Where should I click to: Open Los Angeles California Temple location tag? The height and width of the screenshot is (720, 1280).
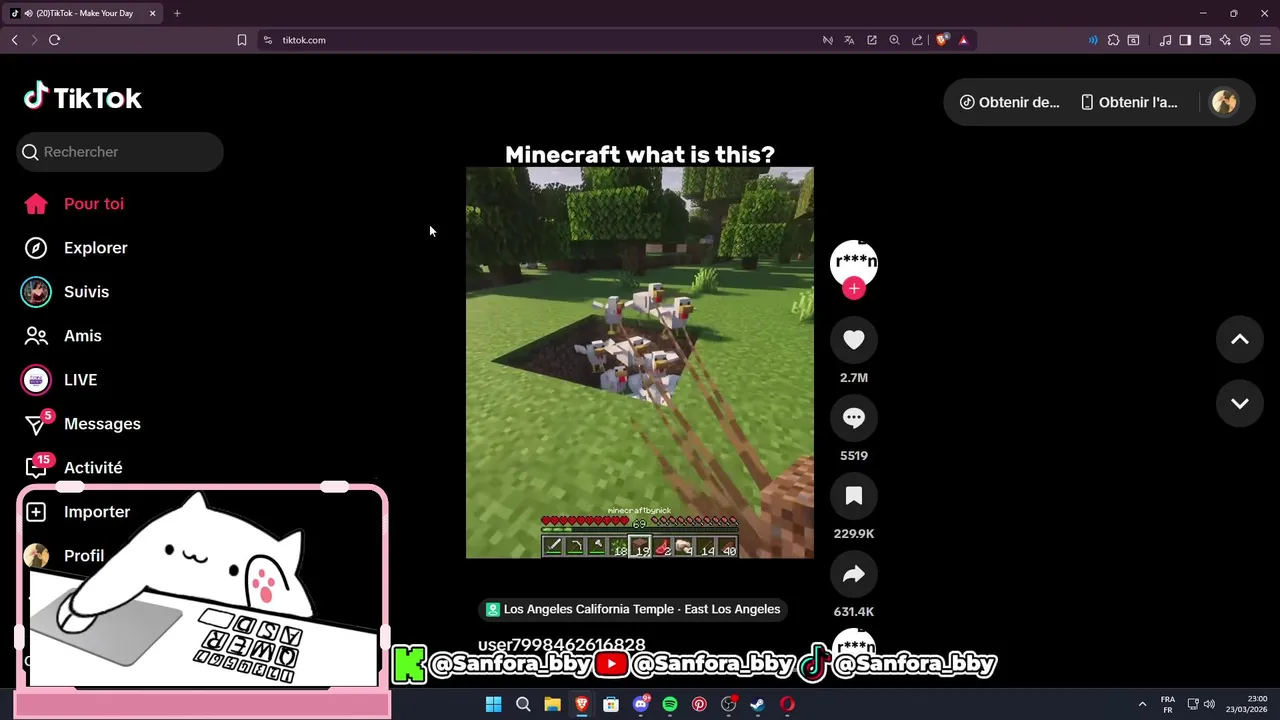(633, 609)
